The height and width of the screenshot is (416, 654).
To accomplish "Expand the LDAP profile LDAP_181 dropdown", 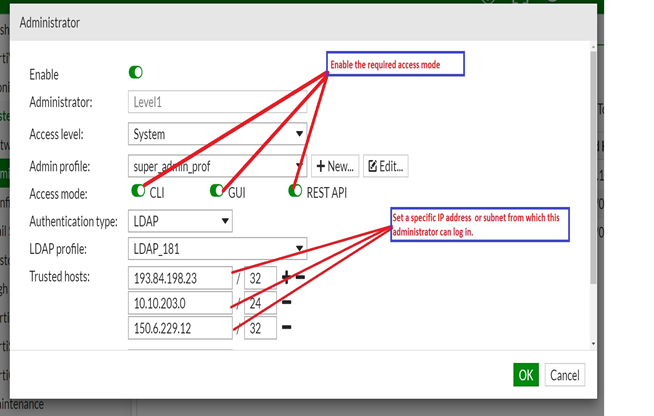I will (218, 249).
